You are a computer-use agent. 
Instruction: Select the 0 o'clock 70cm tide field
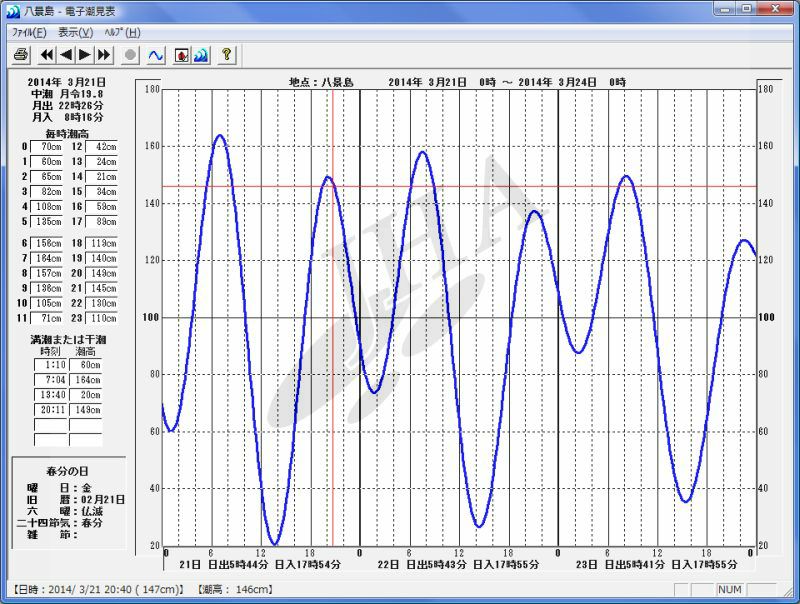pos(46,147)
